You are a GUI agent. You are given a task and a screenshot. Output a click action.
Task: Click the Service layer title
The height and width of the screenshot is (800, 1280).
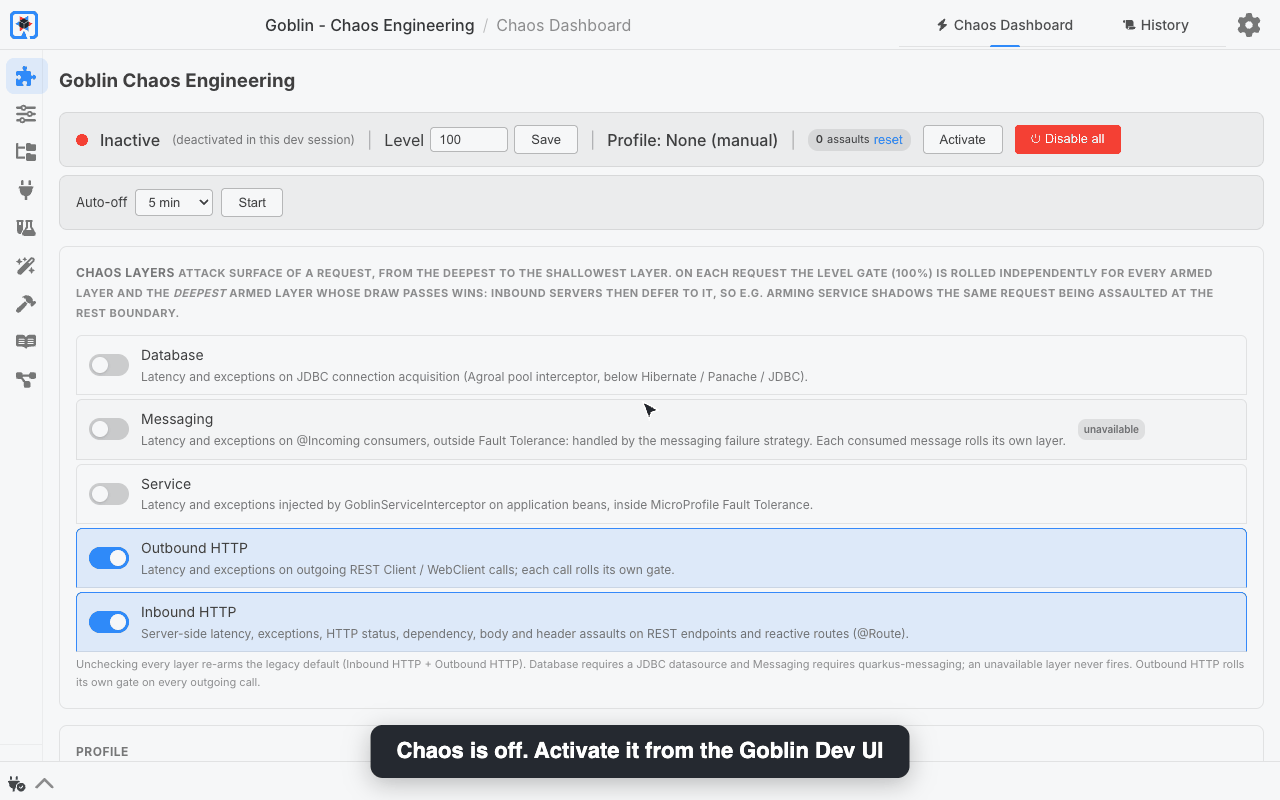(x=166, y=484)
